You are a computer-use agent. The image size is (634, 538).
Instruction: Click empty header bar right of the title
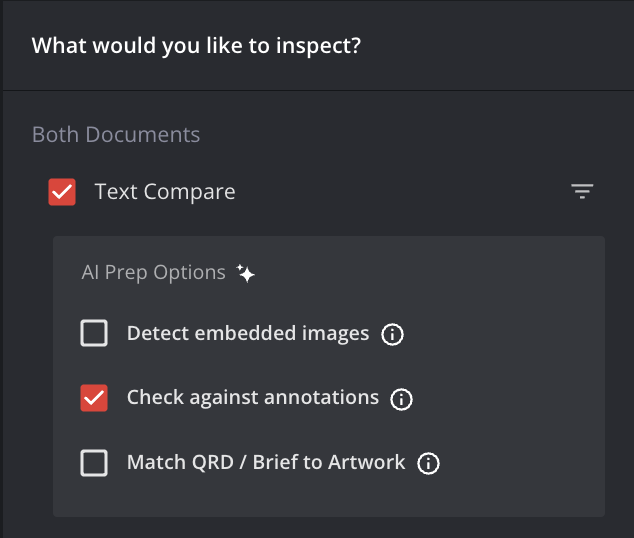(x=500, y=46)
